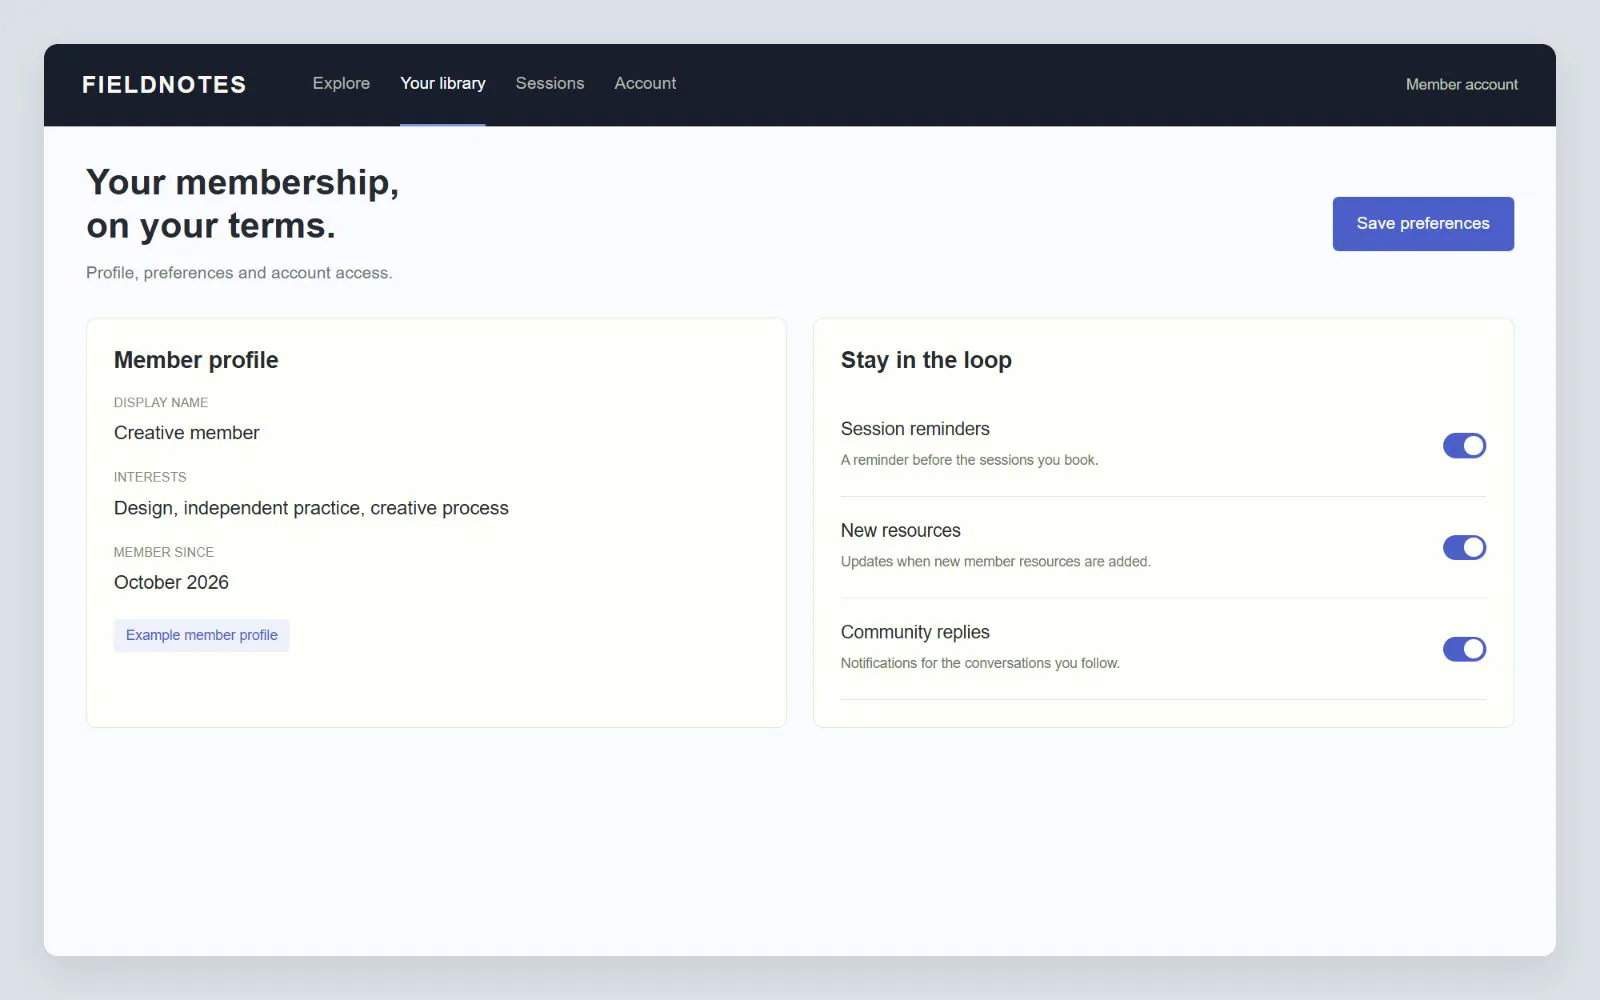Click 'Profile, preferences and account access.' subtitle
Viewport: 1600px width, 1000px height.
[x=239, y=273]
